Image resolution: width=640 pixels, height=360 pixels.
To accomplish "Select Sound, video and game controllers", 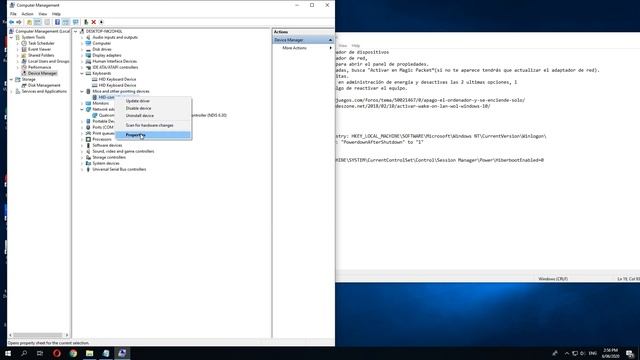I will (x=123, y=151).
